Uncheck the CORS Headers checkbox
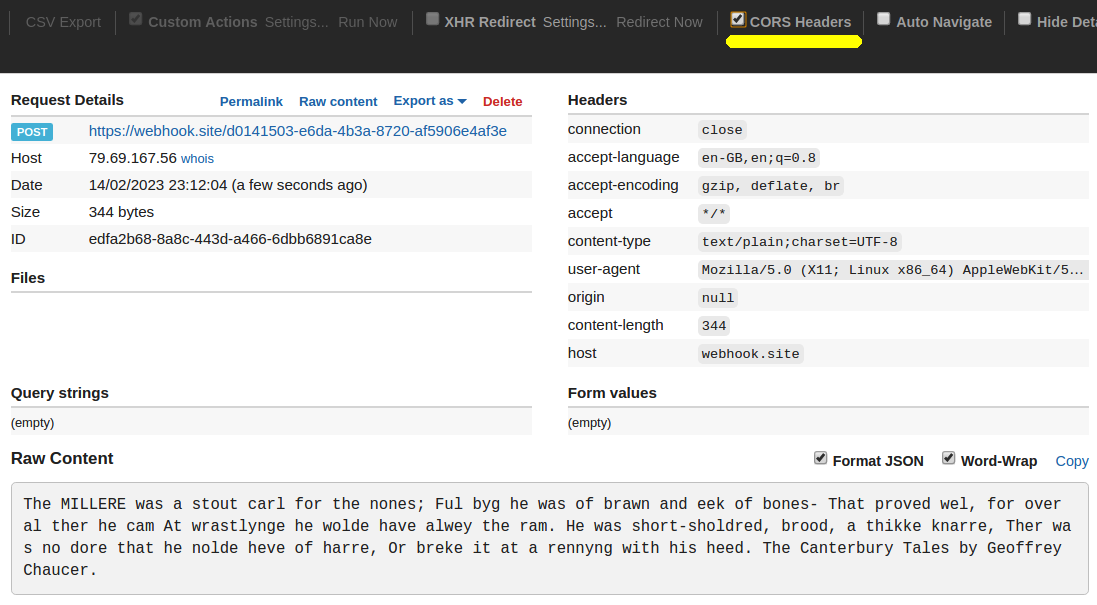The image size is (1097, 605). [x=738, y=19]
